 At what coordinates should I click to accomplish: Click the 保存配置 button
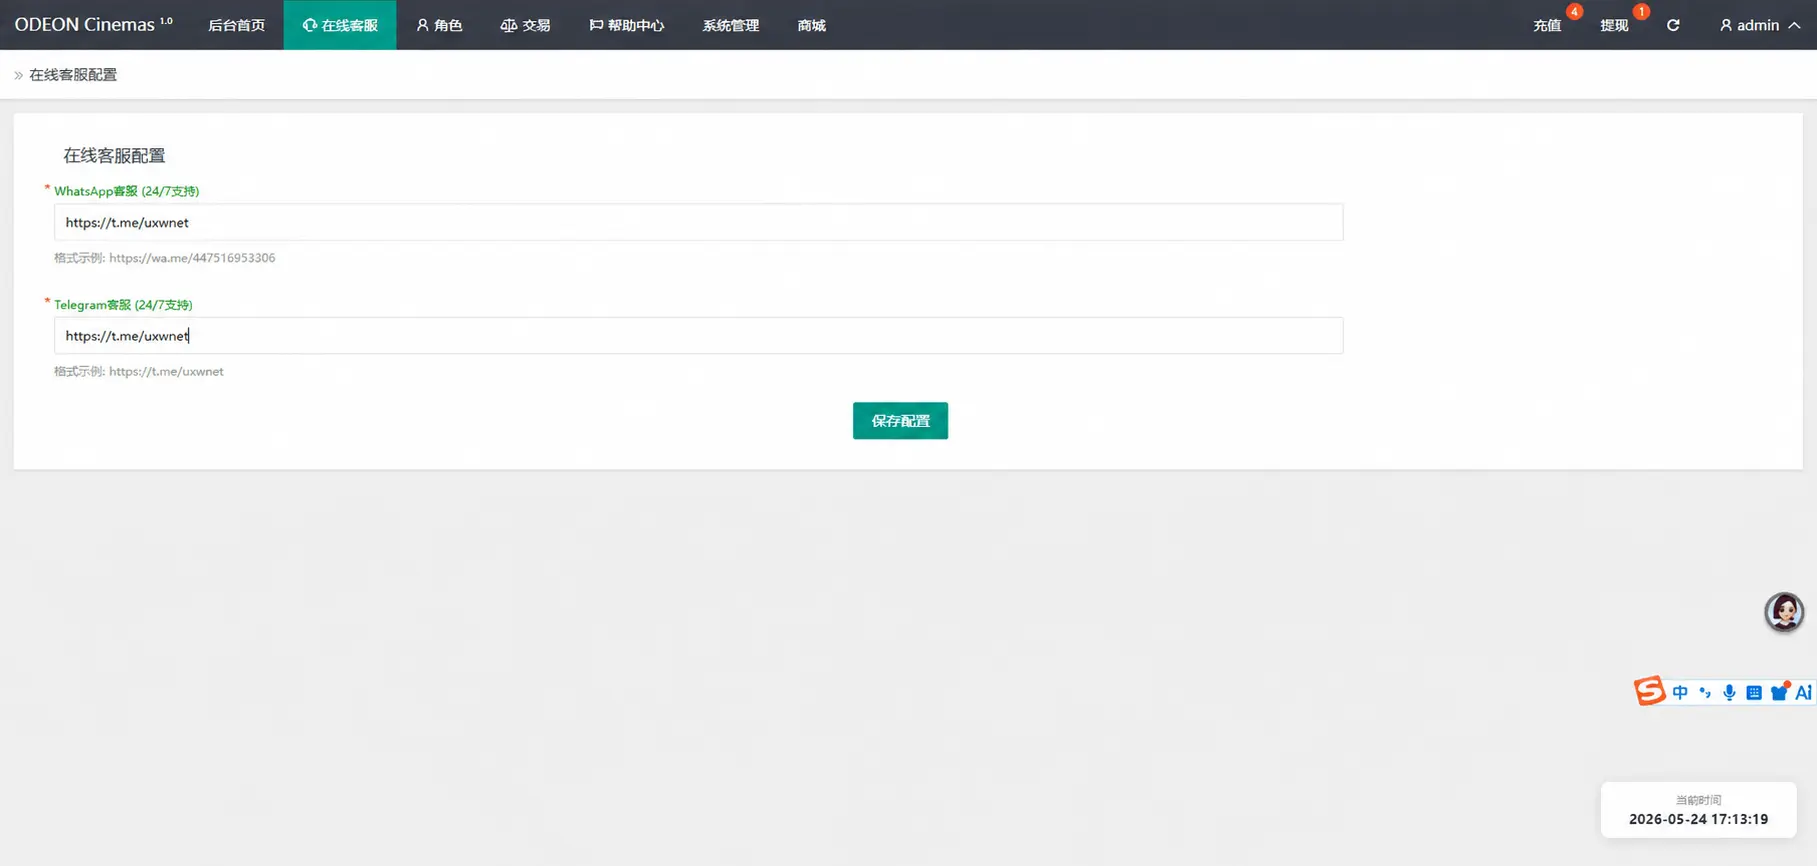coord(900,421)
